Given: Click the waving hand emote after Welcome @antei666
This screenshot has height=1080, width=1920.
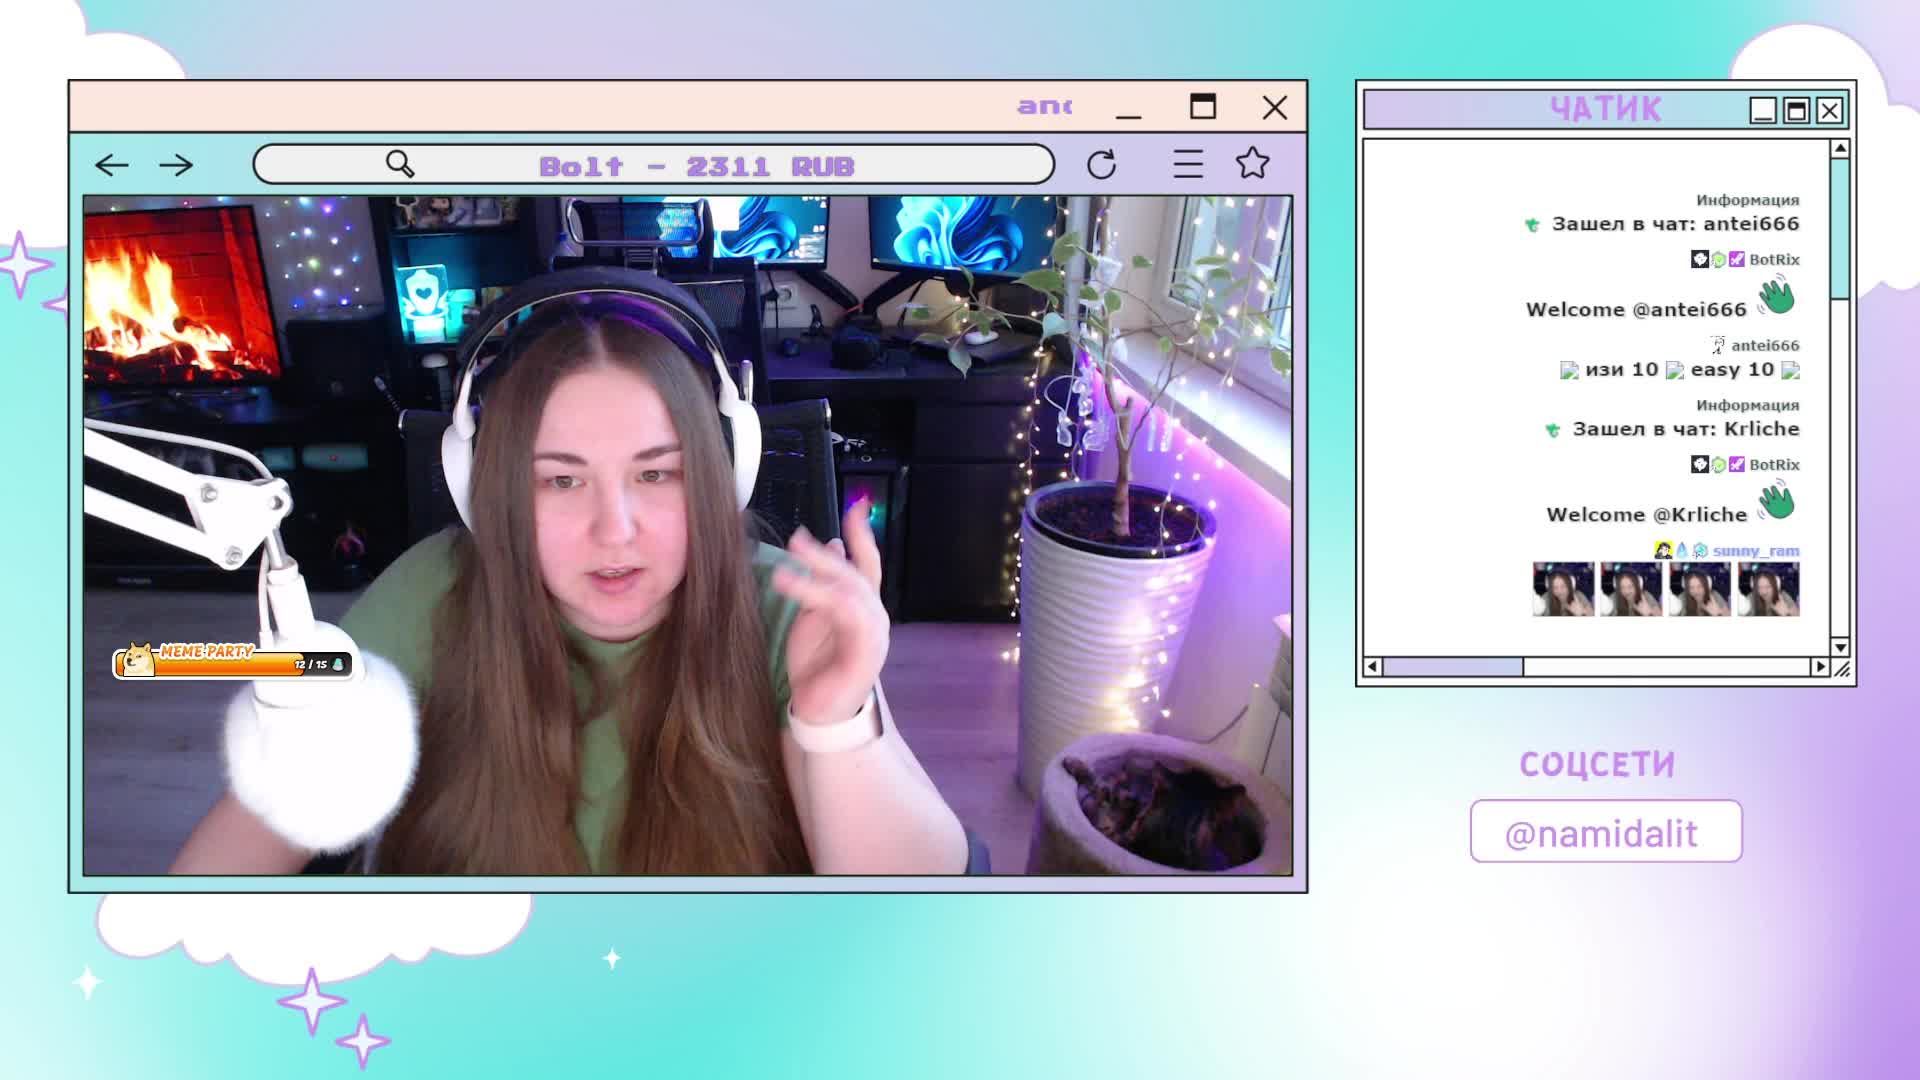Looking at the screenshot, I should tap(1777, 298).
